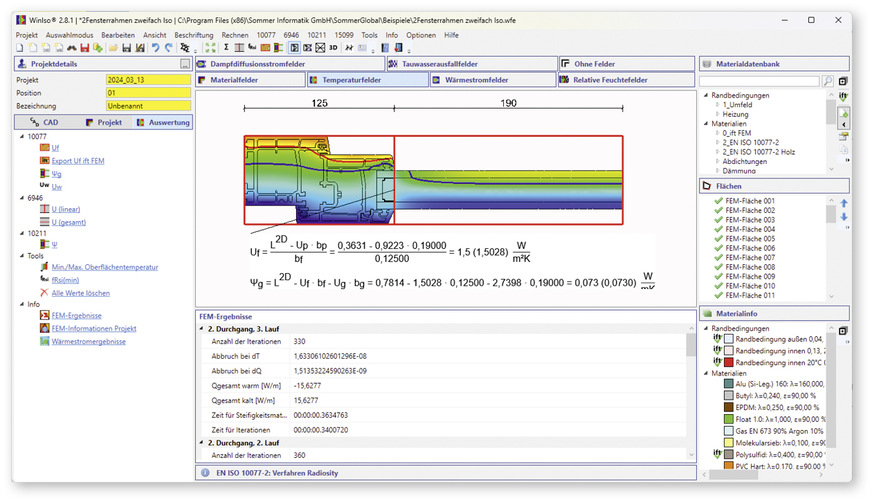Image resolution: width=872 pixels, height=502 pixels.
Task: Click the highlighted boxed-arrow toolbar icon
Action: [295, 48]
